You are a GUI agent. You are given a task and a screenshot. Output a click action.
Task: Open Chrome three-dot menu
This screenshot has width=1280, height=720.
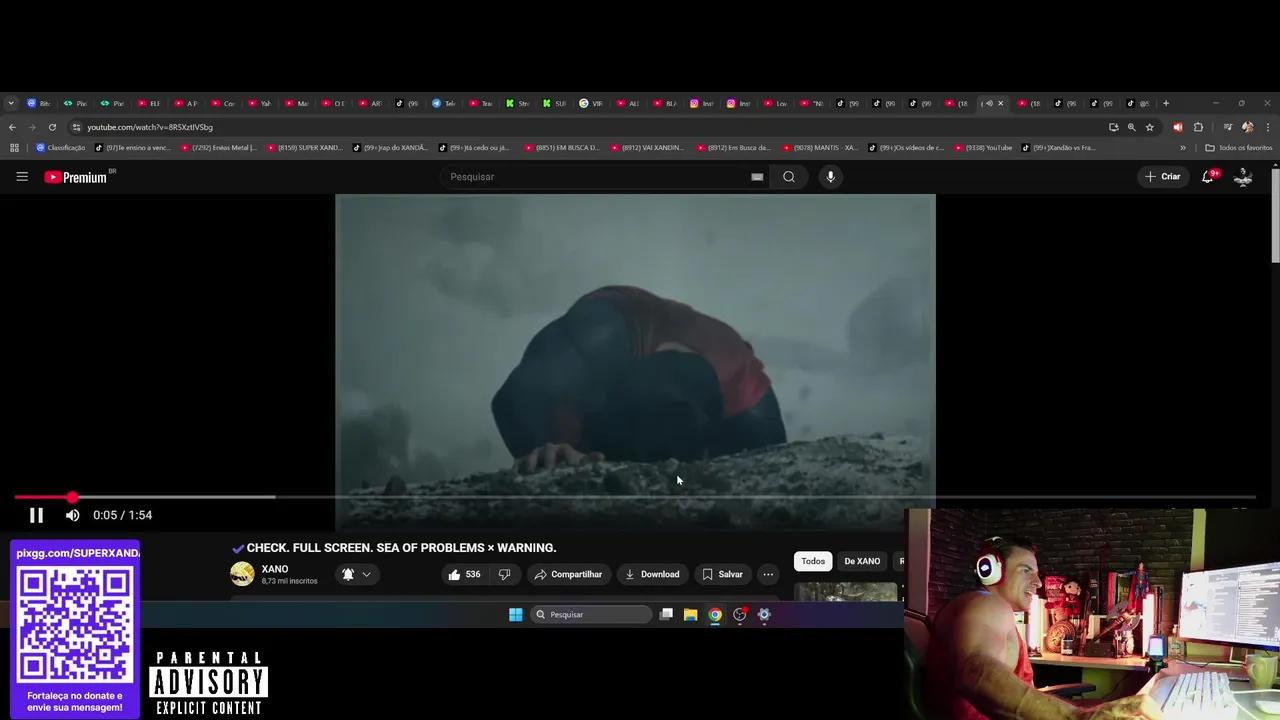tap(1268, 127)
